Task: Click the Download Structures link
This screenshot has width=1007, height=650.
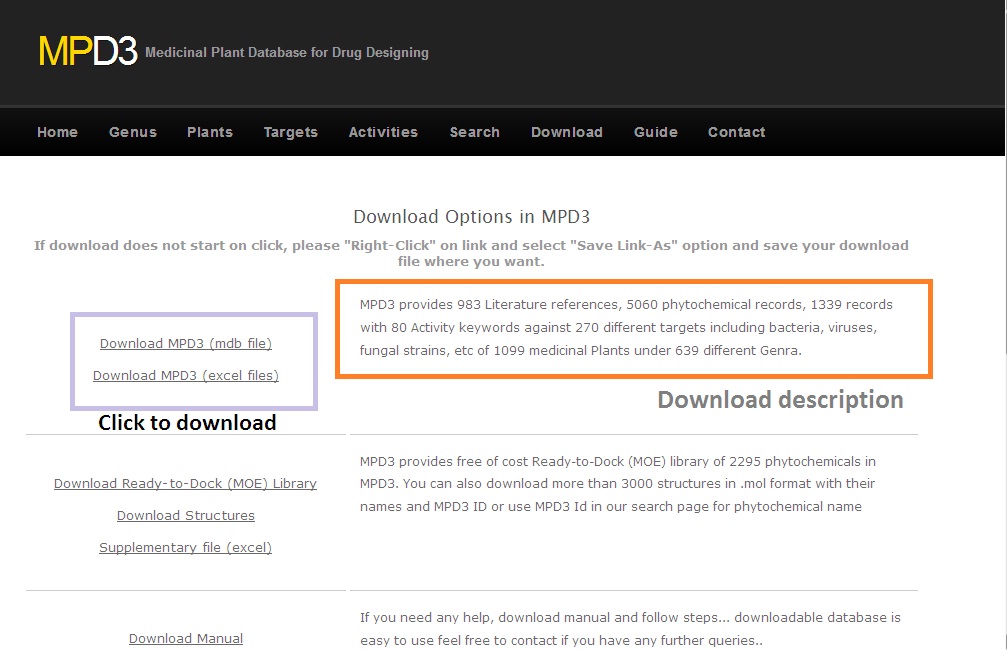Action: click(186, 516)
